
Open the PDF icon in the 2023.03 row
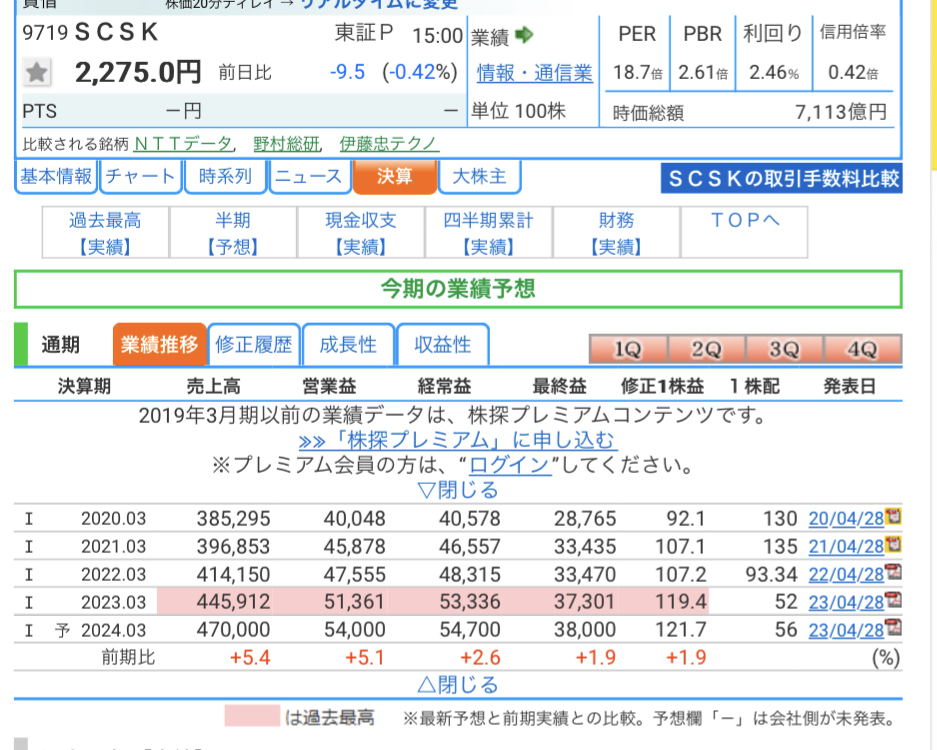coord(893,599)
